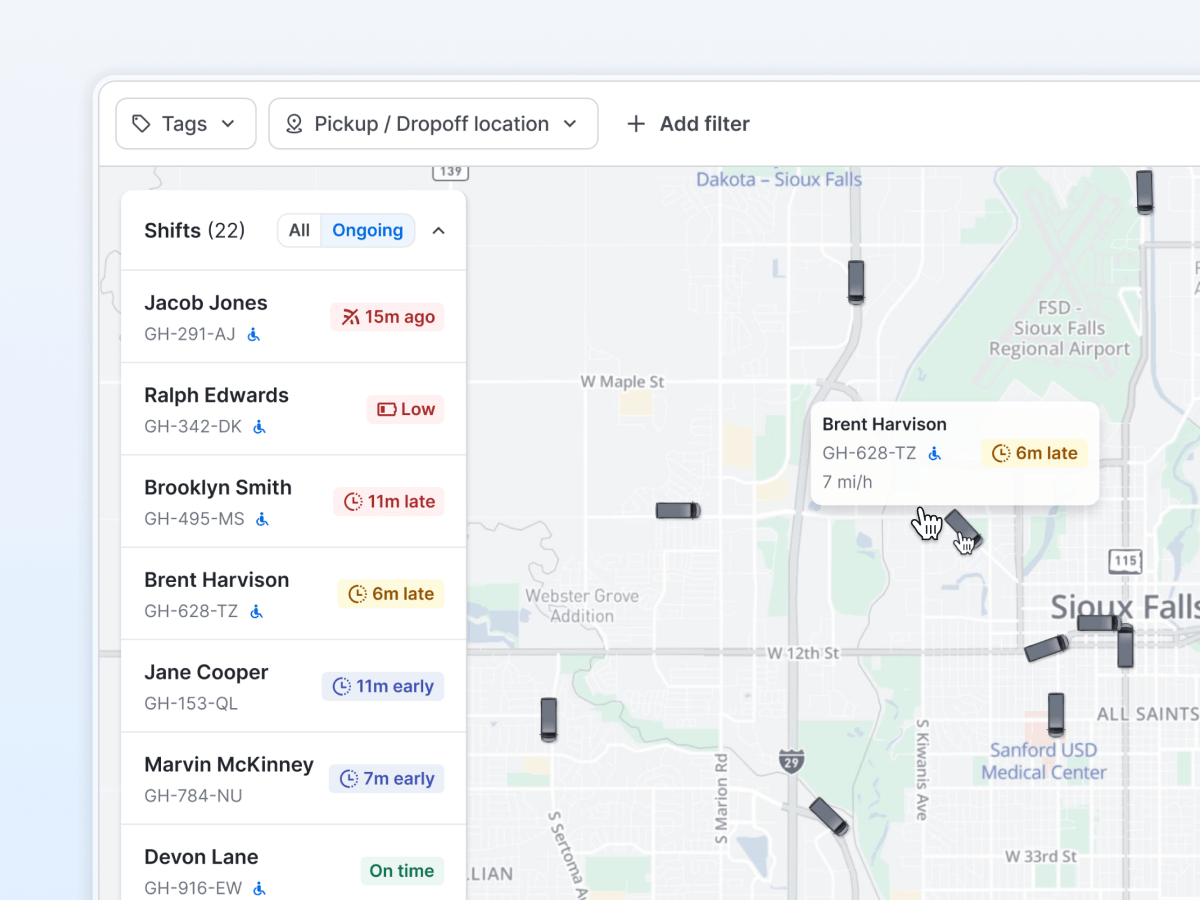Click the wheelchair icon beside GH-628-TZ in list
This screenshot has height=900, width=1200.
[257, 611]
